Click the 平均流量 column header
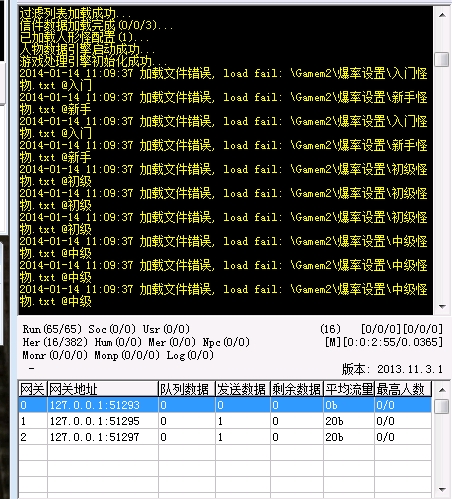 click(x=349, y=389)
